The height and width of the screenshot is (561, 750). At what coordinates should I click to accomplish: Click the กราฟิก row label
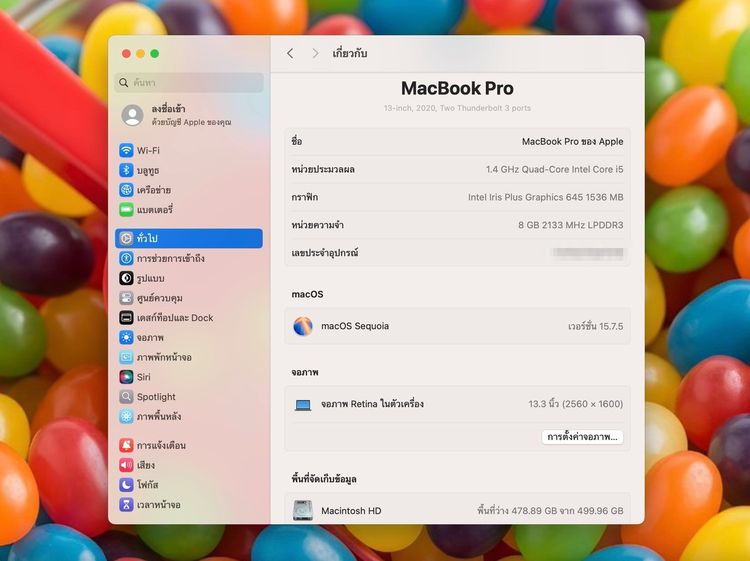[305, 197]
